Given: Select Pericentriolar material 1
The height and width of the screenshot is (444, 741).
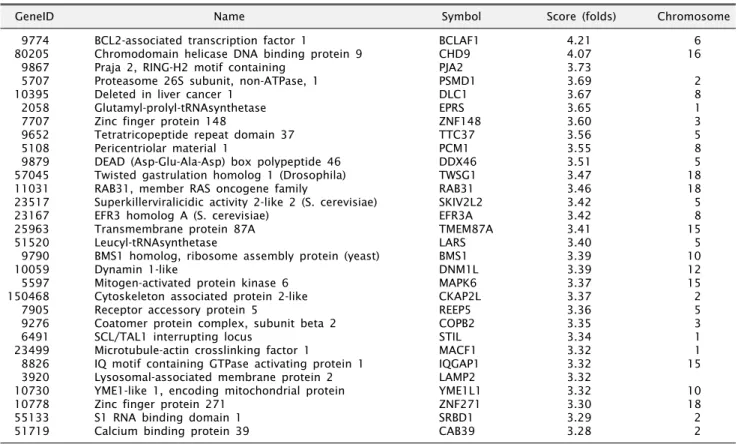Looking at the screenshot, I should [161, 148].
